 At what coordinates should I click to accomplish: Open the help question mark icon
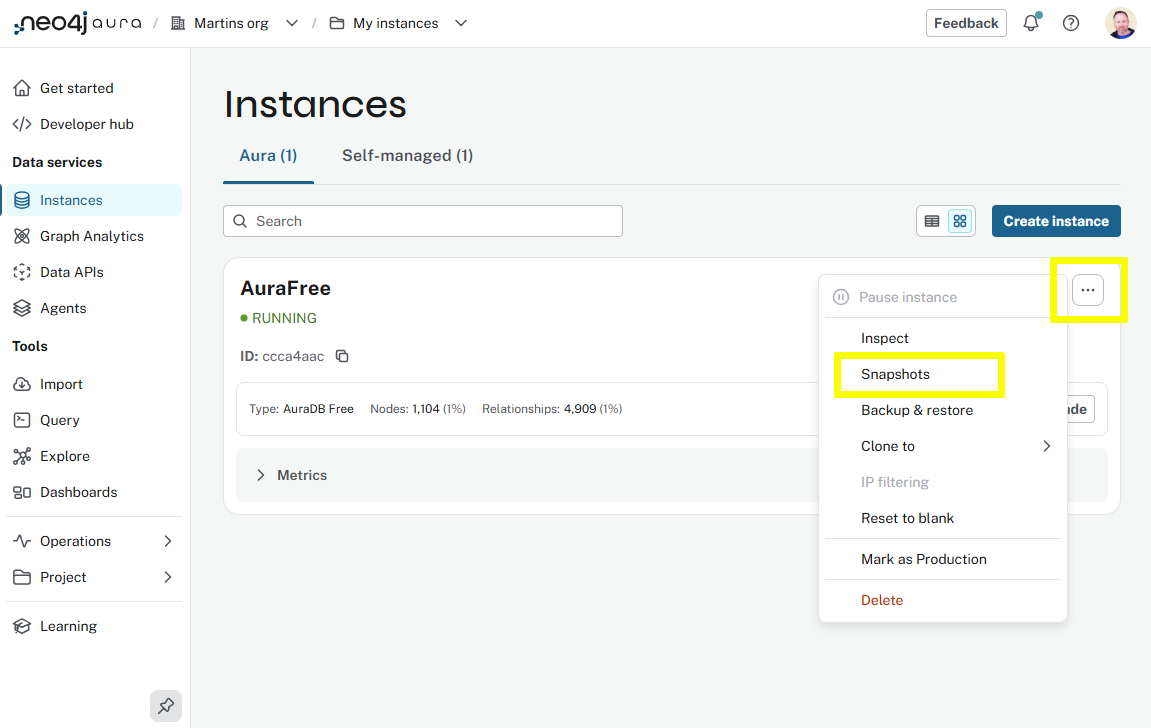(x=1071, y=23)
